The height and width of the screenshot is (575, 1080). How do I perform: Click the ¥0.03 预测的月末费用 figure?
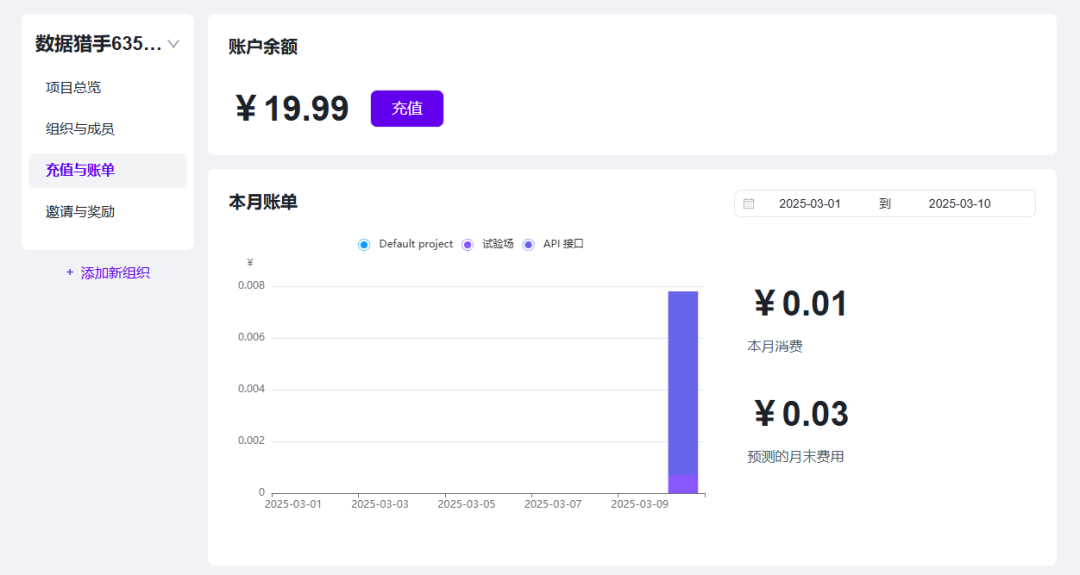click(800, 414)
